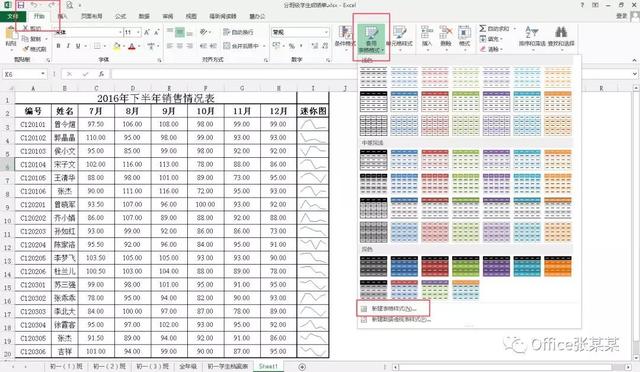
Task: Align the cell text to the left
Action: pos(170,46)
